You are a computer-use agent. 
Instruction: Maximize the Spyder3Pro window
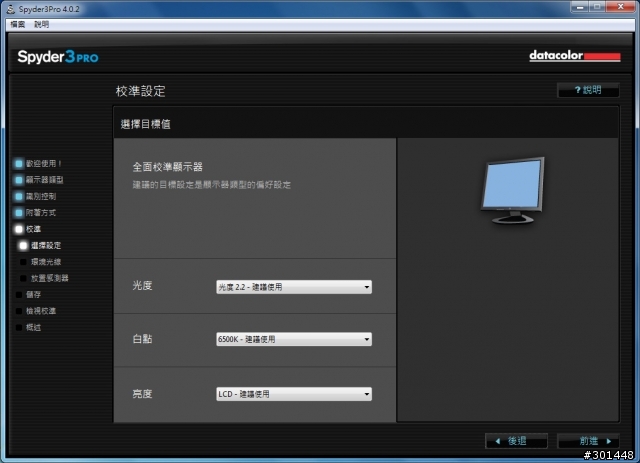[x=597, y=7]
